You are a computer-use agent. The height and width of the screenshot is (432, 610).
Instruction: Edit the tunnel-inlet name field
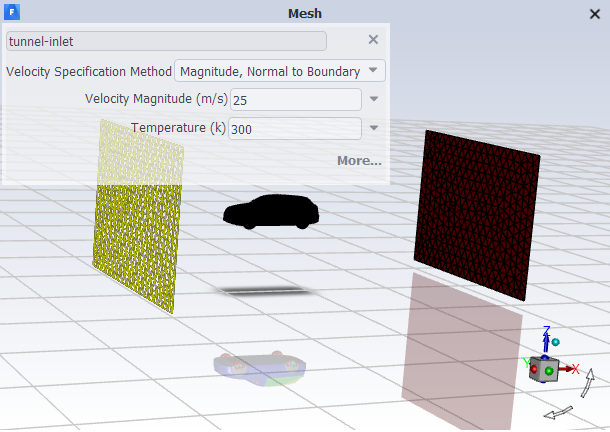(166, 41)
